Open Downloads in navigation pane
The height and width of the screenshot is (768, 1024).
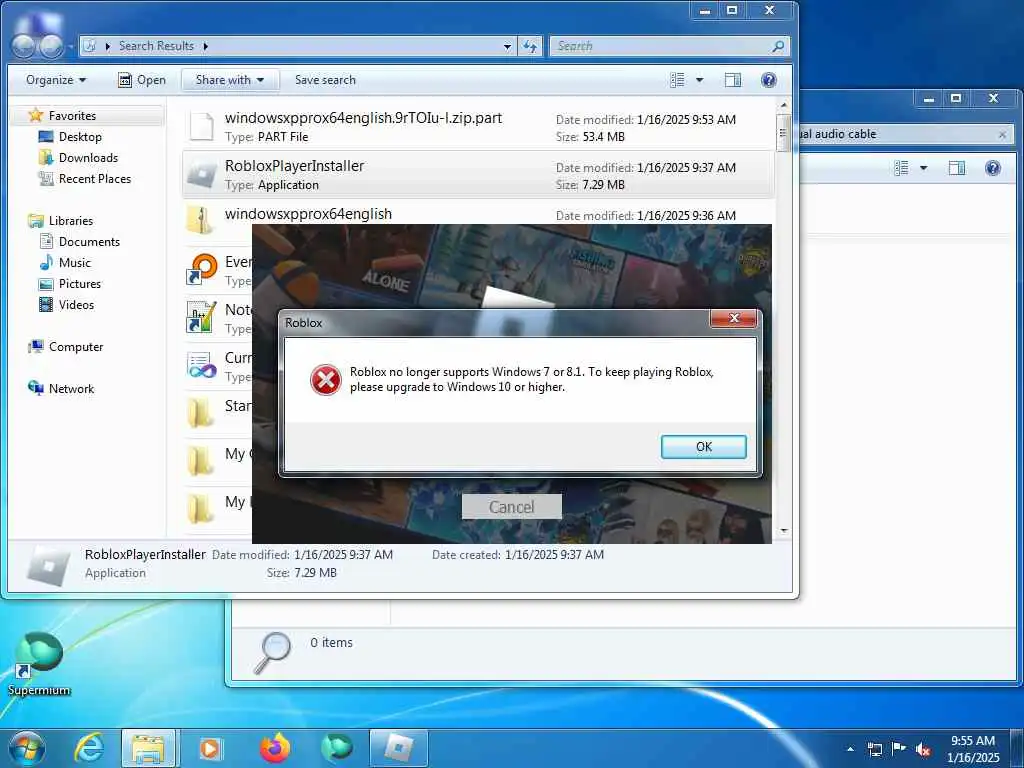[88, 157]
